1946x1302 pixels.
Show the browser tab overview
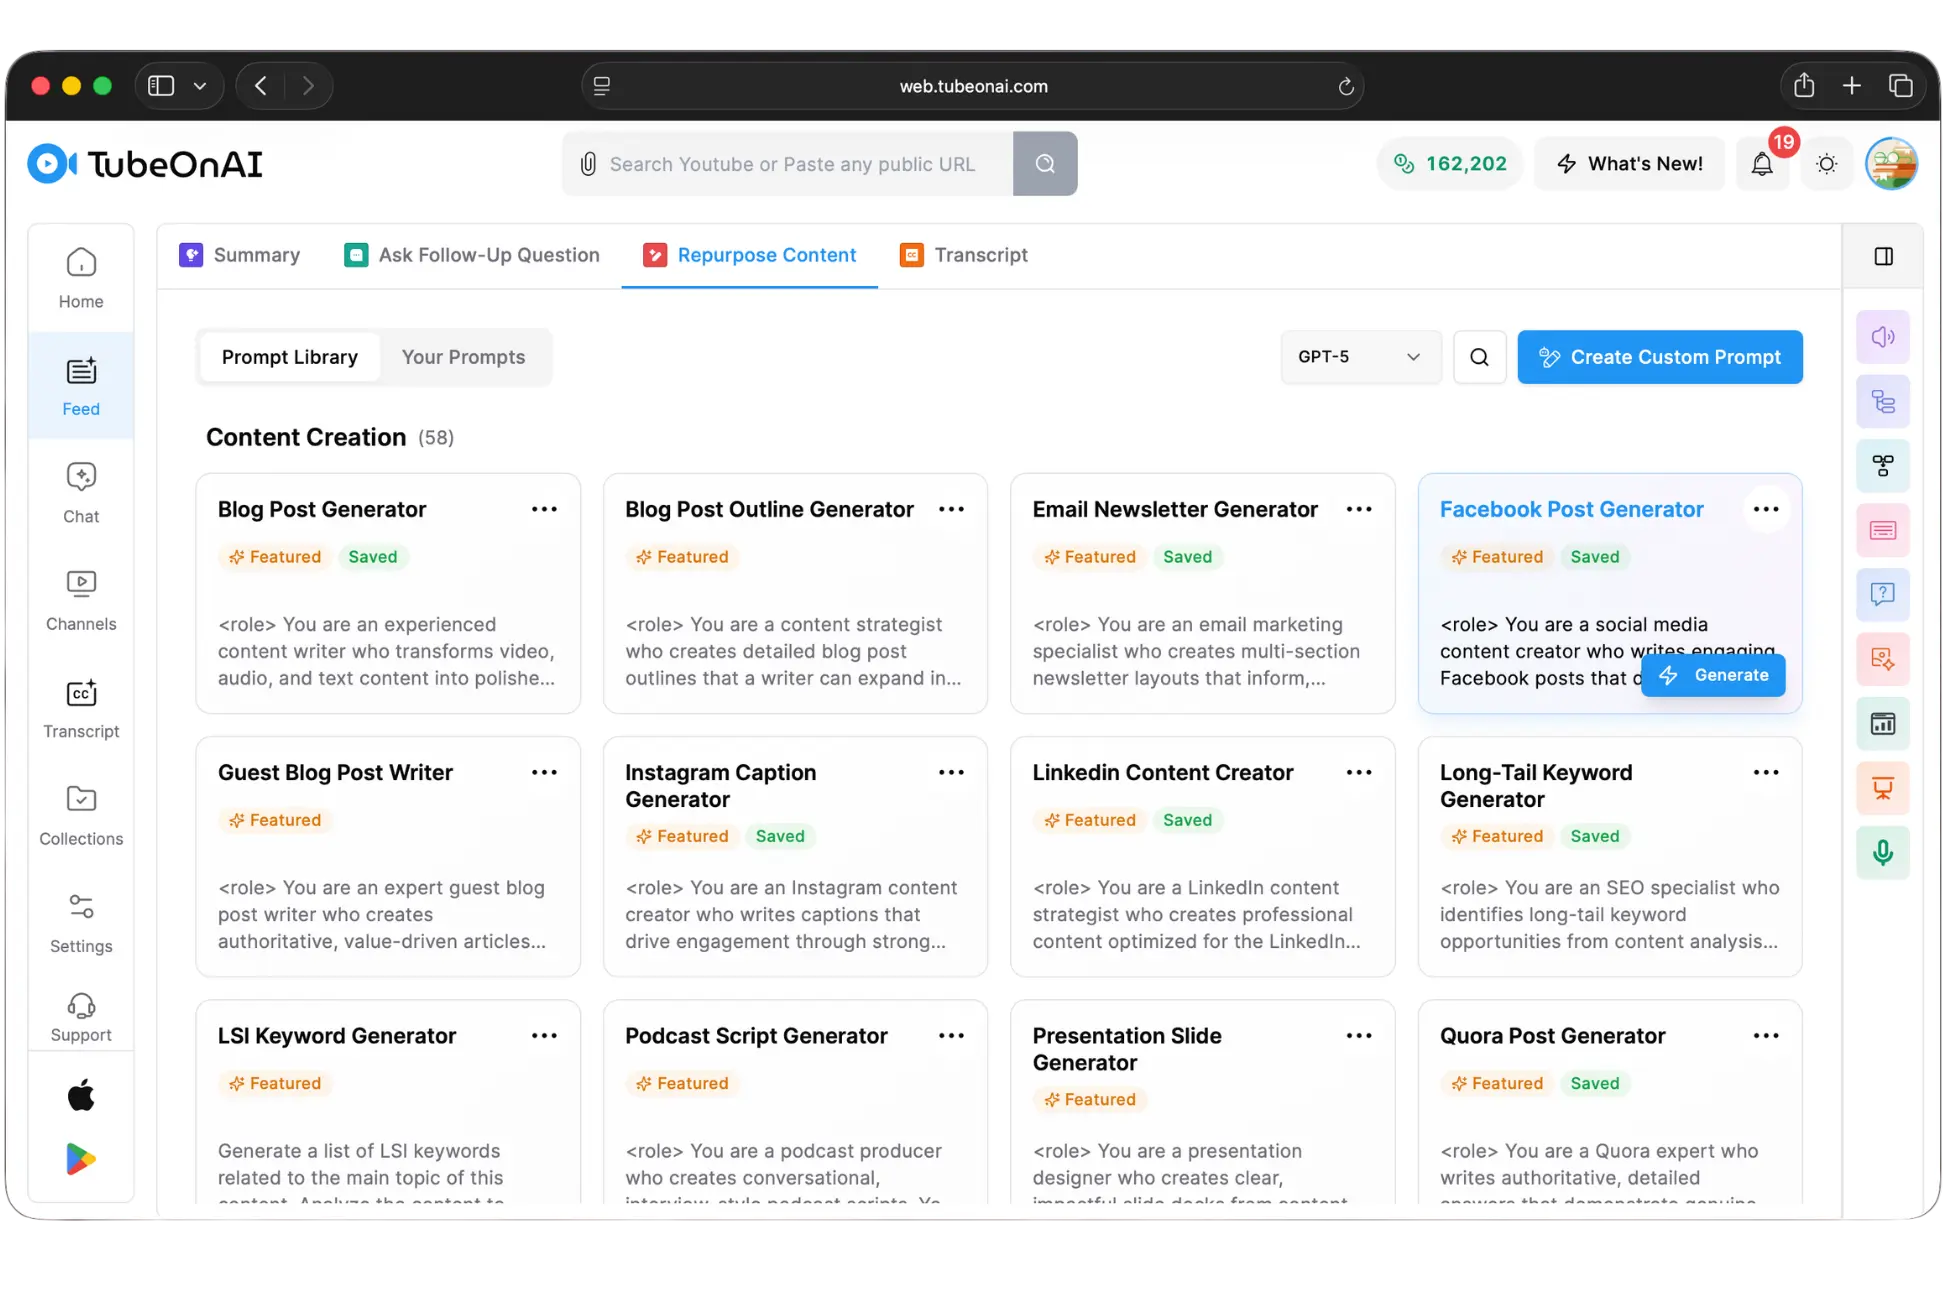click(x=1901, y=86)
